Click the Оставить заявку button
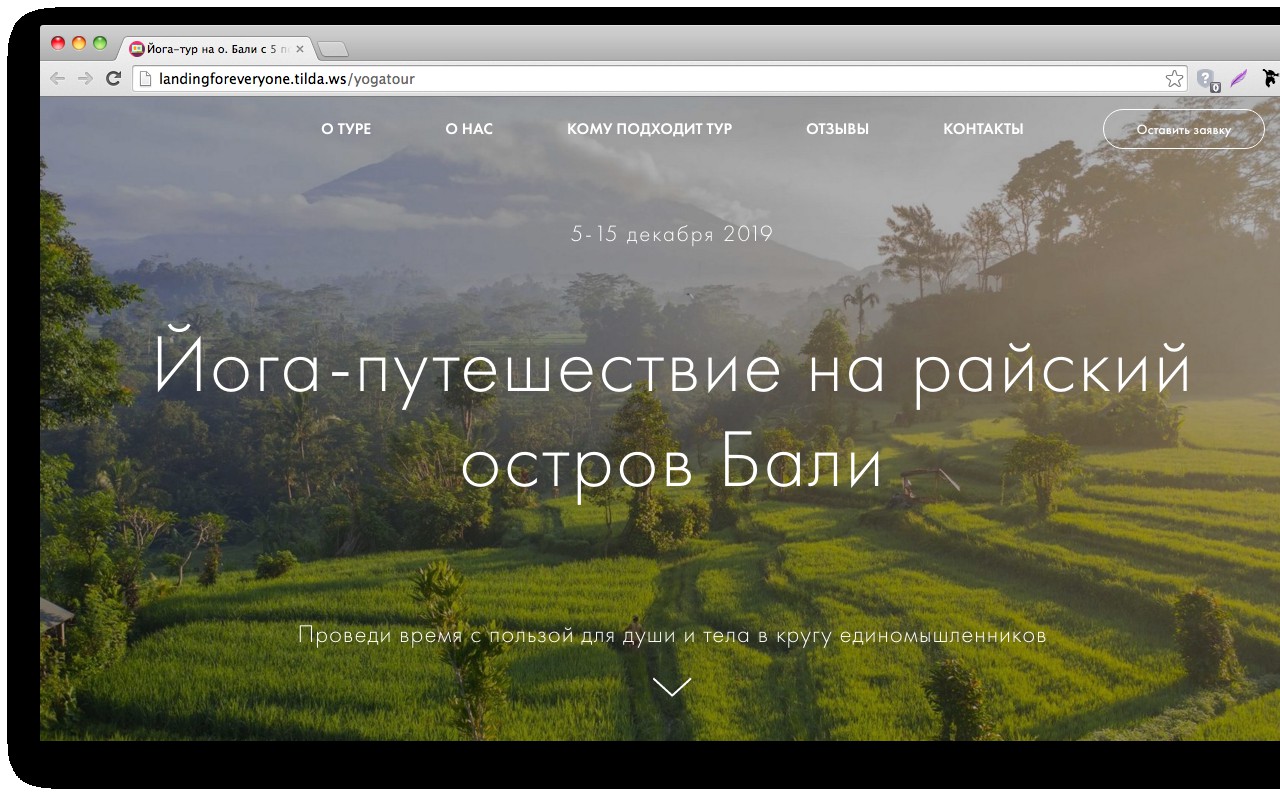The height and width of the screenshot is (796, 1280). tap(1184, 129)
